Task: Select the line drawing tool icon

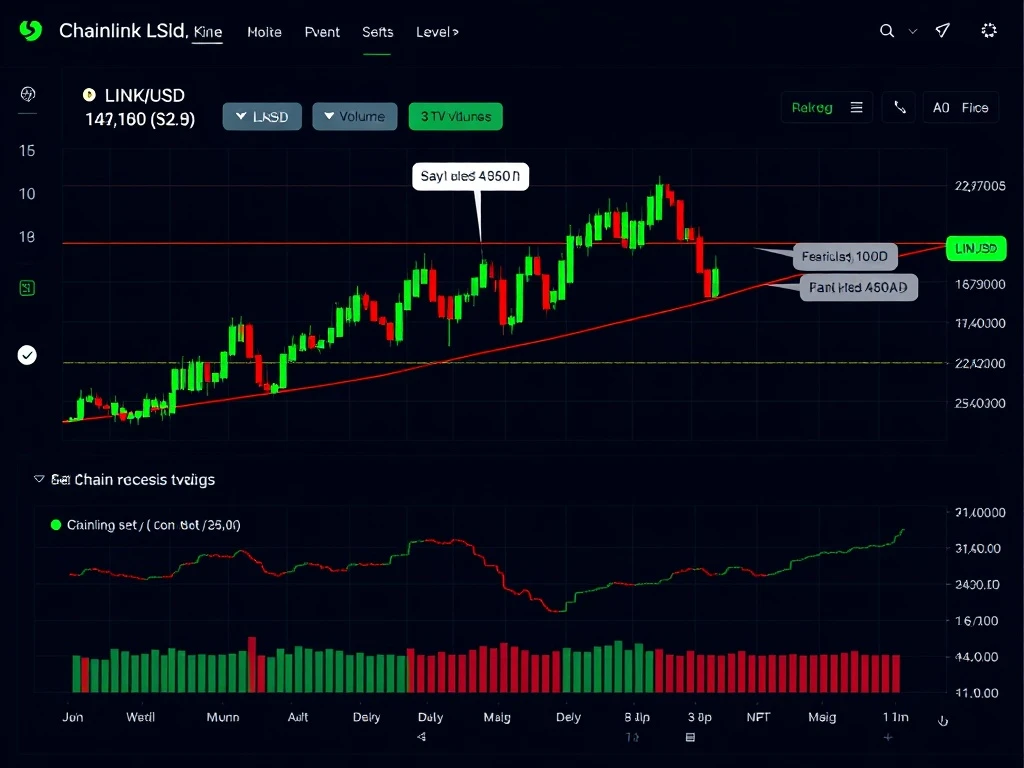Action: pyautogui.click(x=899, y=108)
